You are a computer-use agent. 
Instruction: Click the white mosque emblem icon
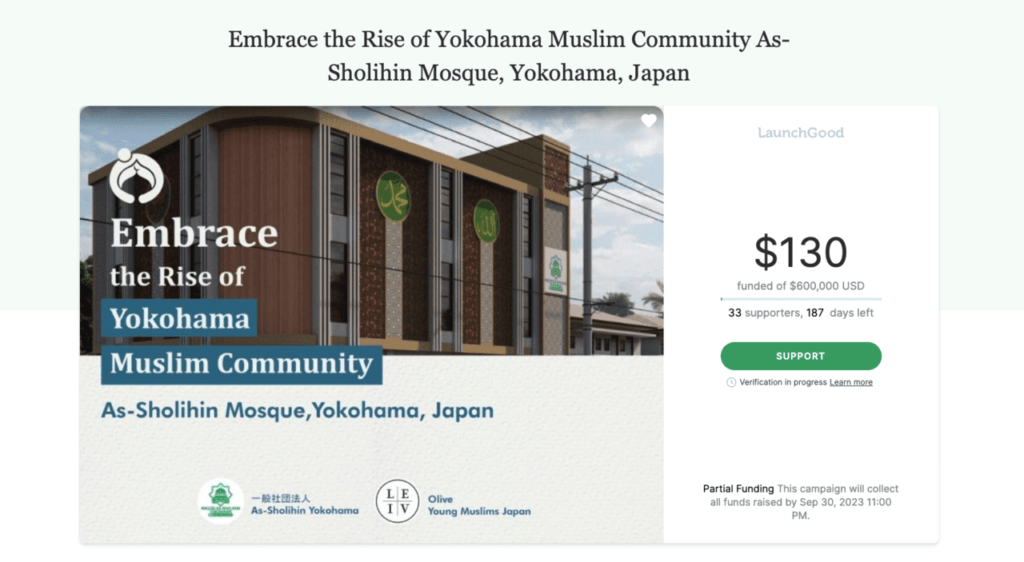tap(136, 176)
